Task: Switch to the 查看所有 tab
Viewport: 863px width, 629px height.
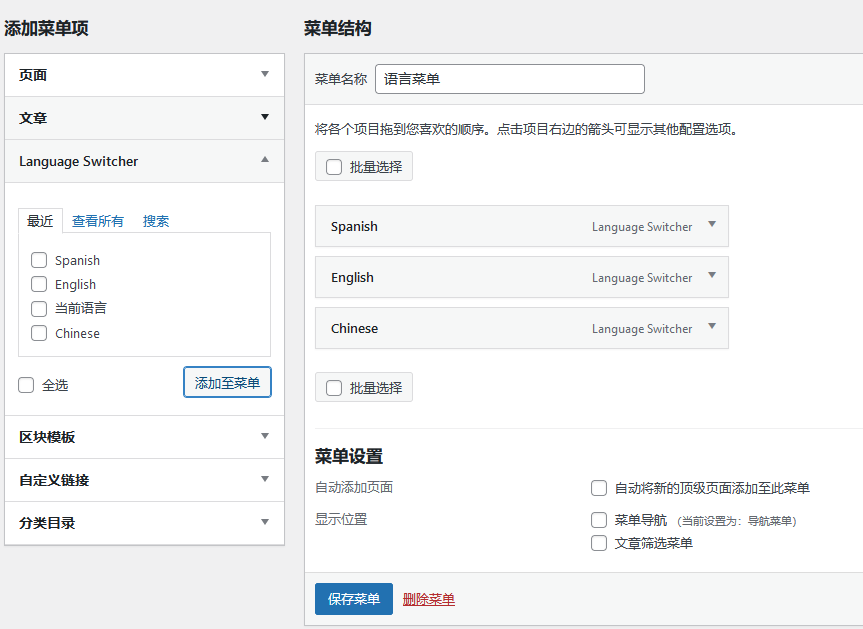Action: 98,221
